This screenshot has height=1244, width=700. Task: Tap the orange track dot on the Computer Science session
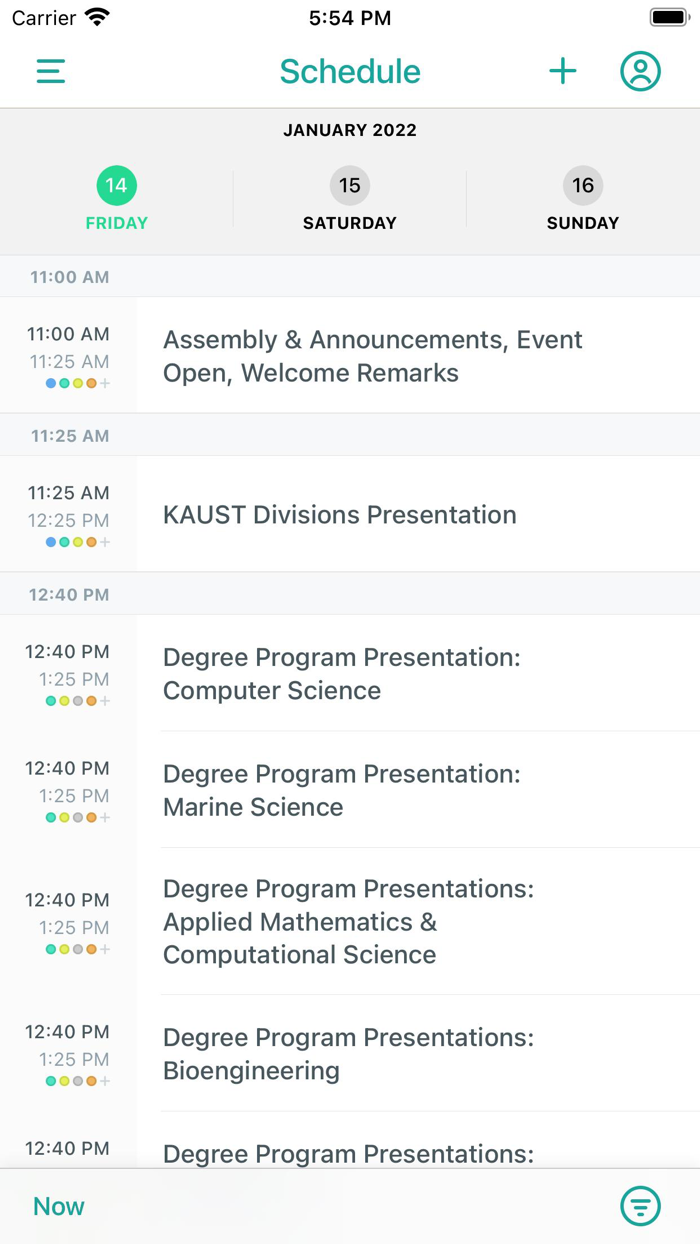click(x=91, y=701)
